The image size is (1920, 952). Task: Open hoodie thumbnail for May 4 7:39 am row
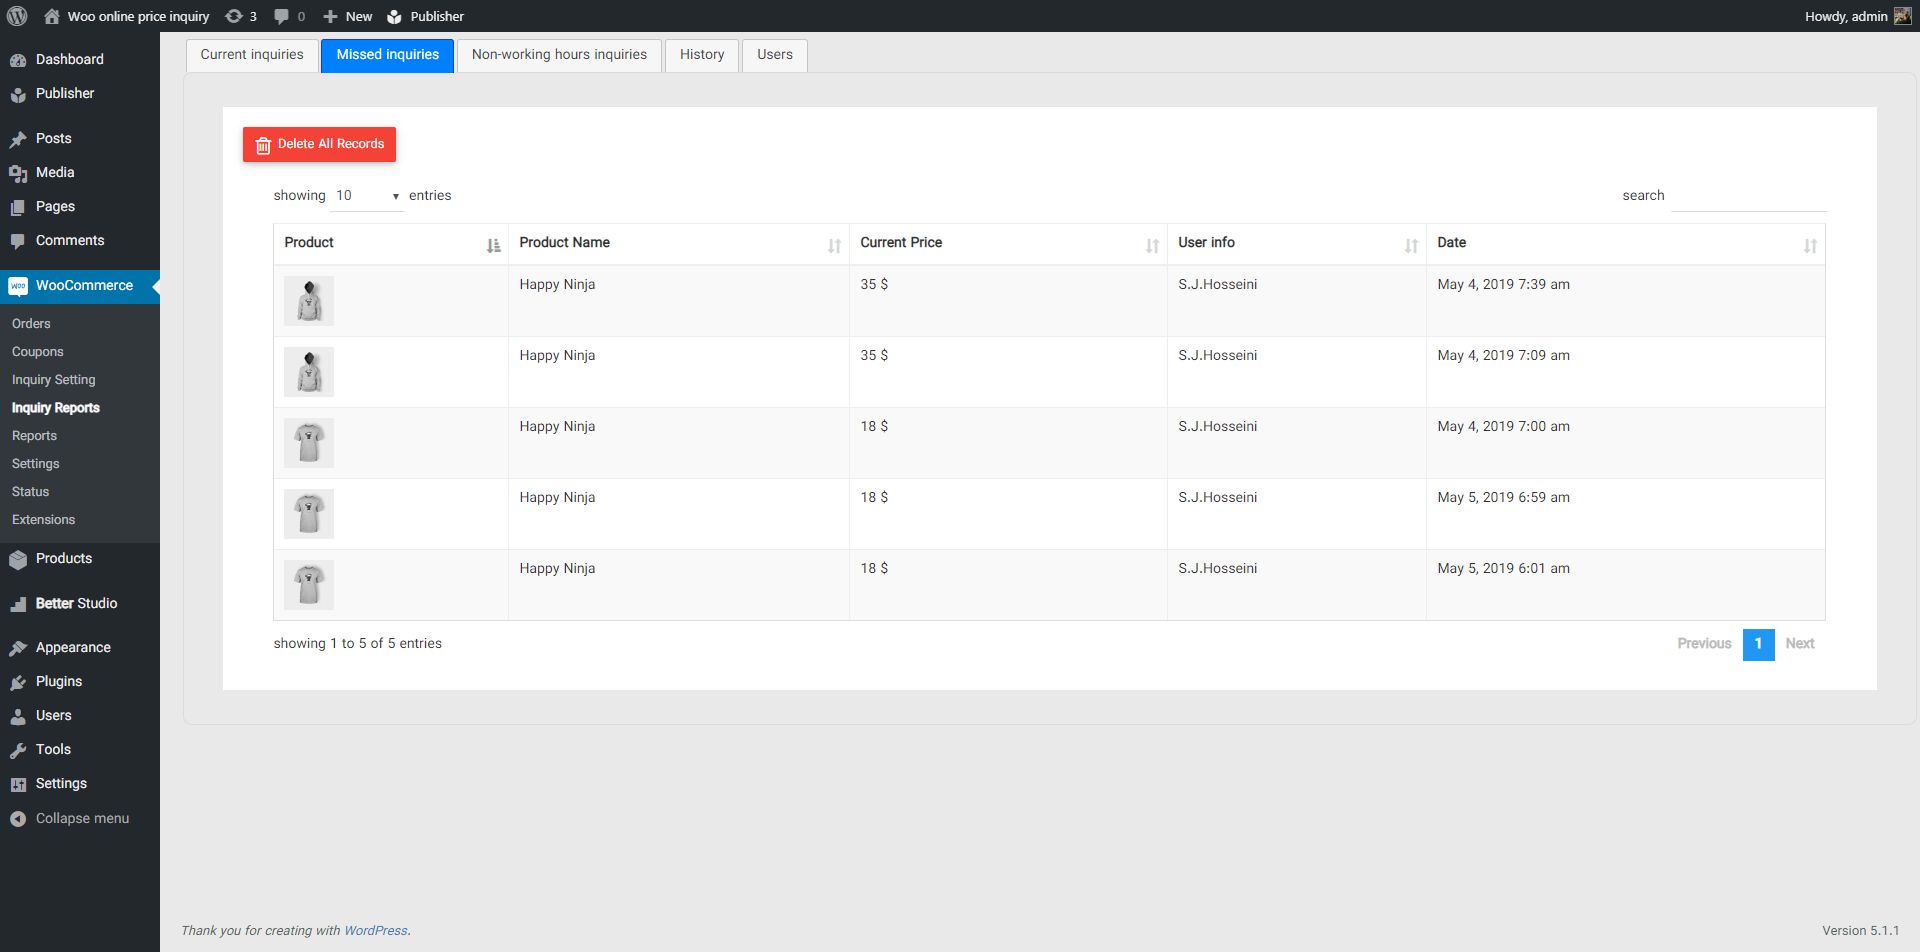pos(309,301)
